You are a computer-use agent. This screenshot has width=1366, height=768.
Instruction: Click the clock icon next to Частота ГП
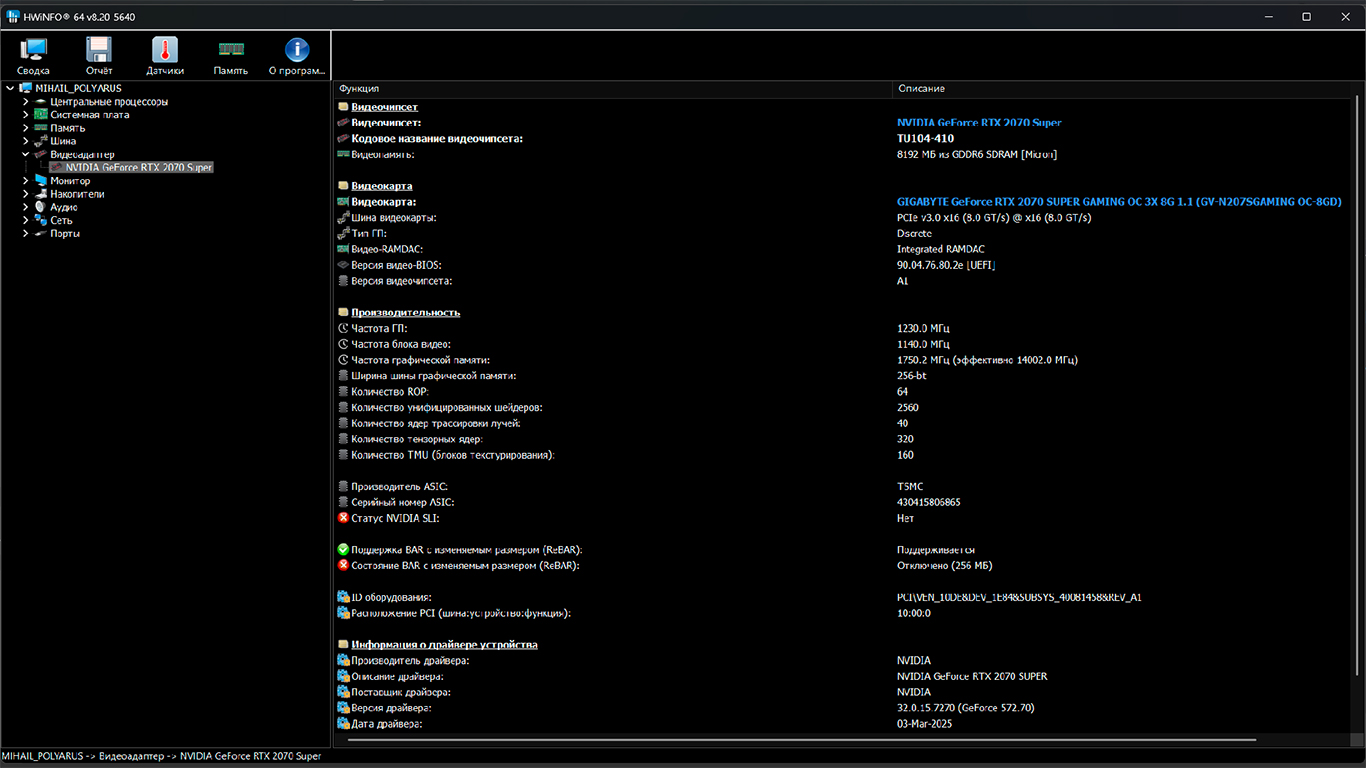tap(343, 328)
